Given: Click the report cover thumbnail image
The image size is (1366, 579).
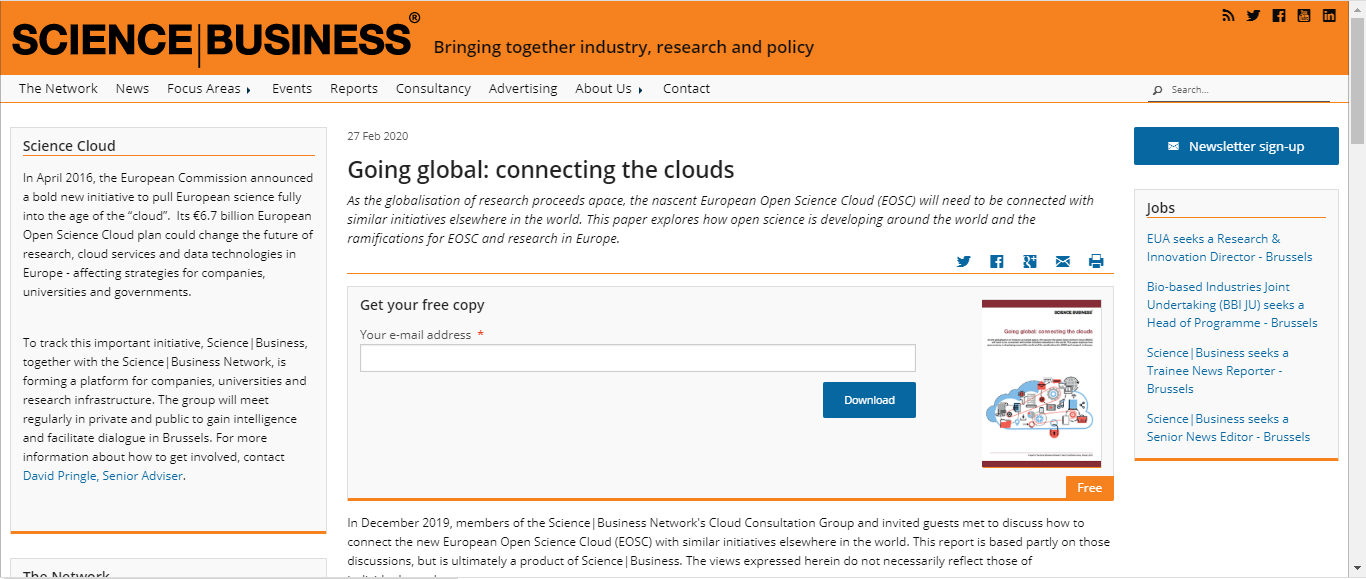Looking at the screenshot, I should (x=1041, y=384).
